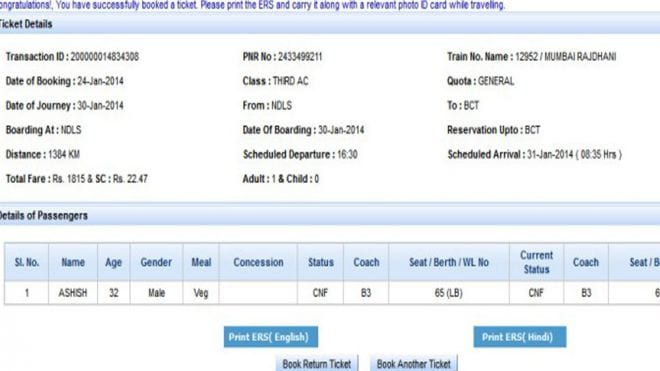Select Total Fare Rs. 1815 text
Viewport: 660px width, 371px height.
pyautogui.click(x=45, y=179)
